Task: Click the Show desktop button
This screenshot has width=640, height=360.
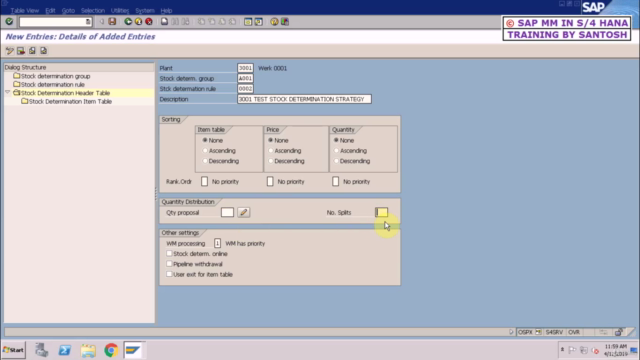Action: pos(634,350)
